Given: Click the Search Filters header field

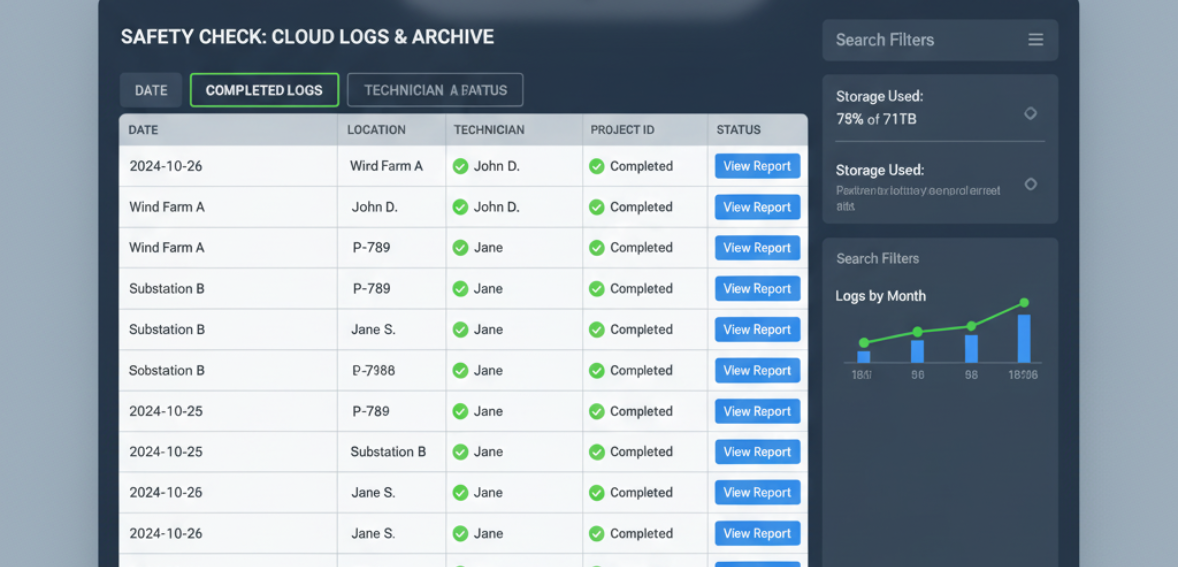Looking at the screenshot, I should 920,40.
